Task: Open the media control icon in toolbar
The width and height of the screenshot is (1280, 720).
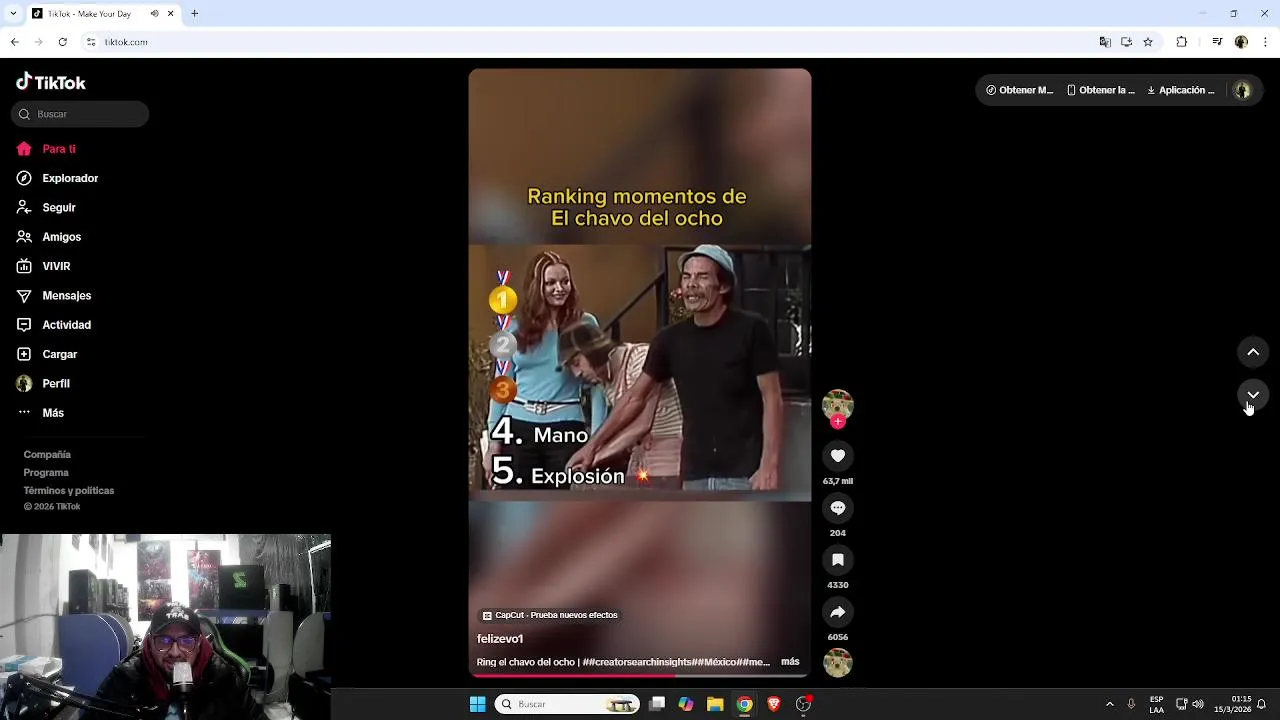Action: pos(1217,42)
